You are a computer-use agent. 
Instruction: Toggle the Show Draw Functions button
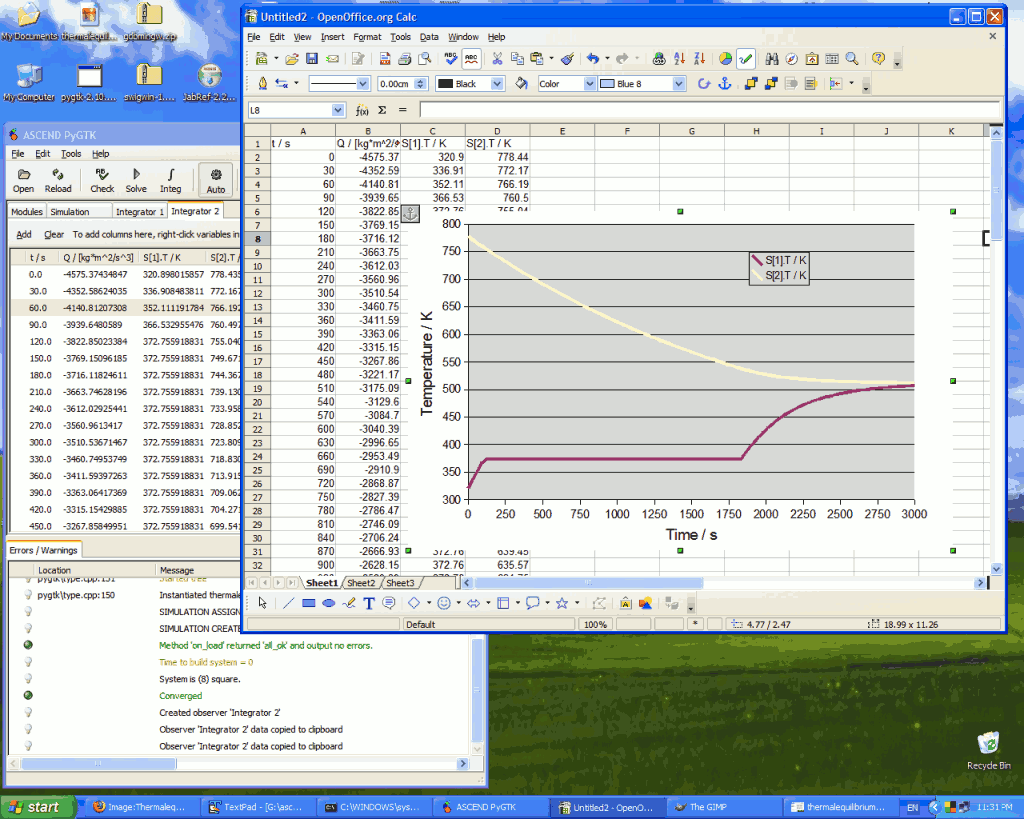click(745, 59)
